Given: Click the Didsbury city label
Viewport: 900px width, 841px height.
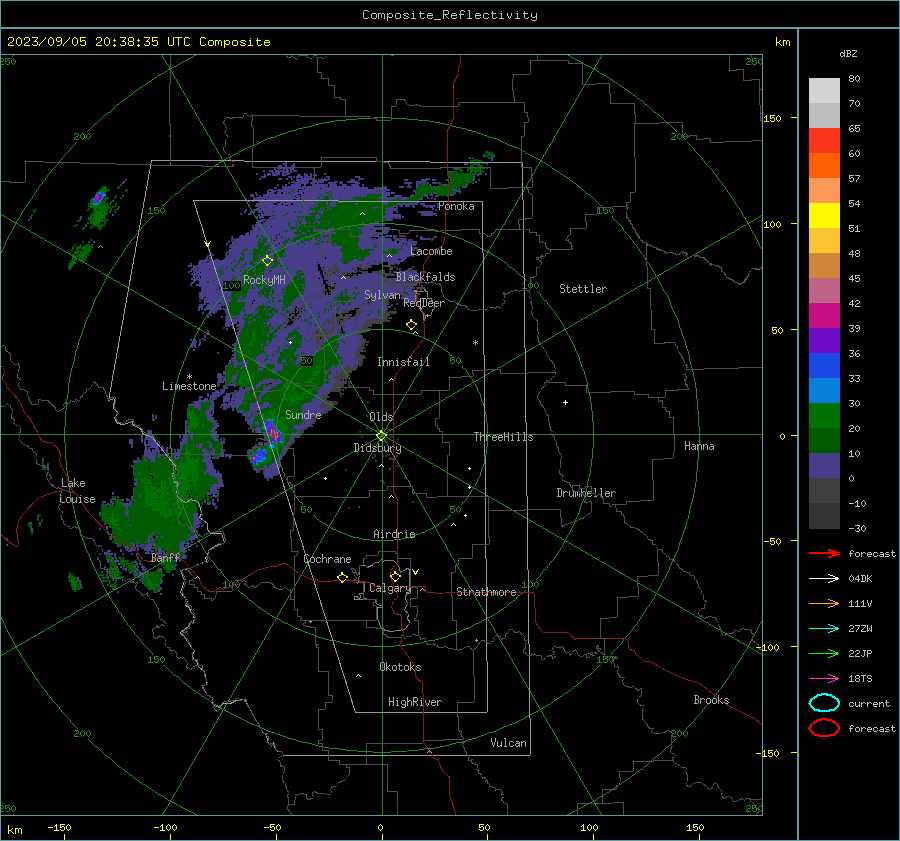Looking at the screenshot, I should [377, 448].
